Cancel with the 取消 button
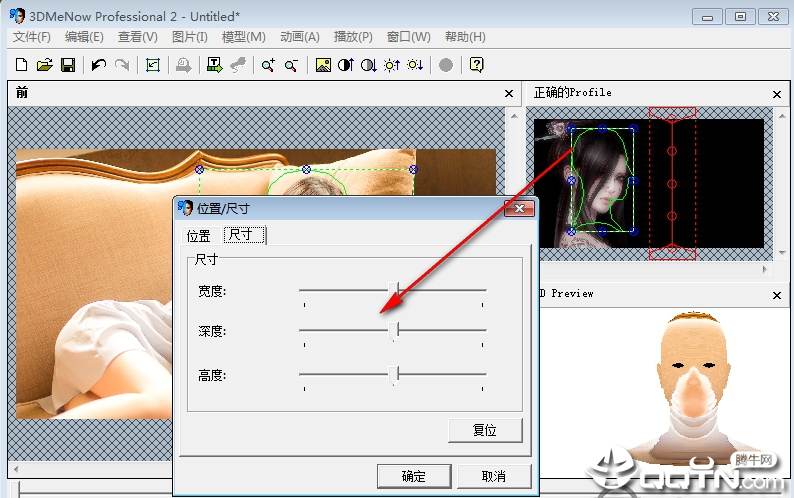 coord(494,476)
